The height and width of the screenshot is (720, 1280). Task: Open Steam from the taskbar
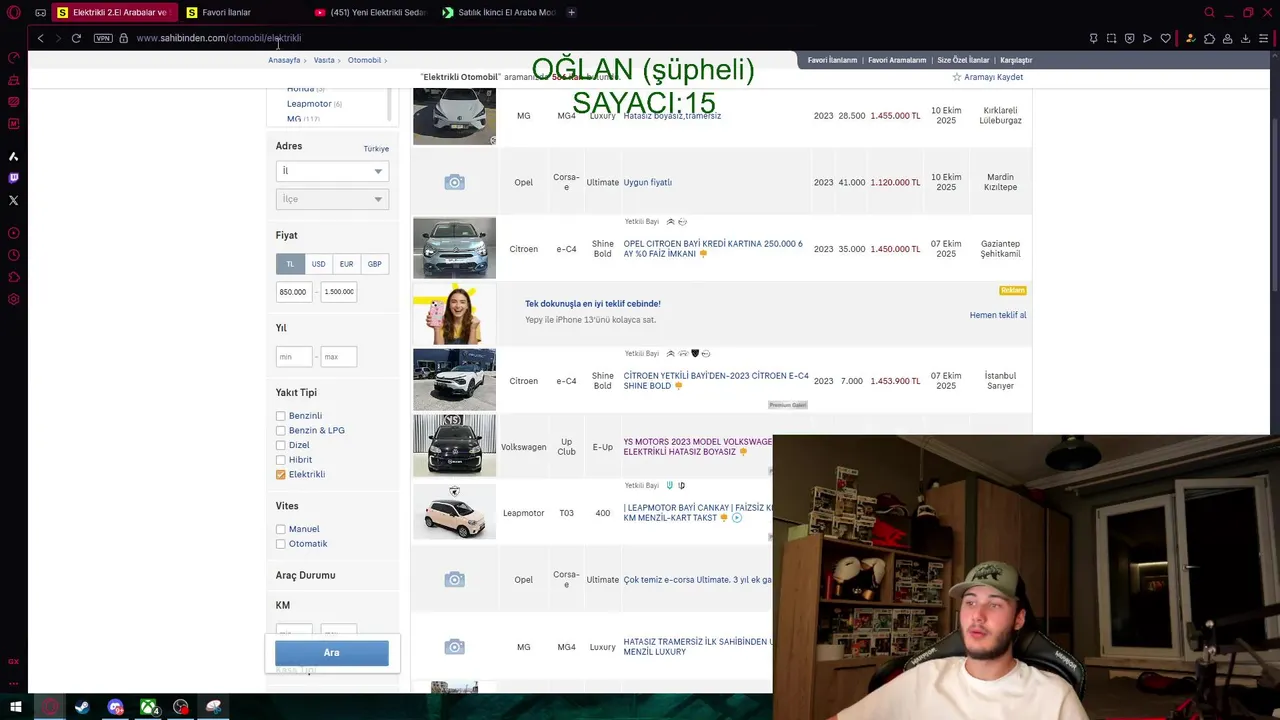[82, 707]
